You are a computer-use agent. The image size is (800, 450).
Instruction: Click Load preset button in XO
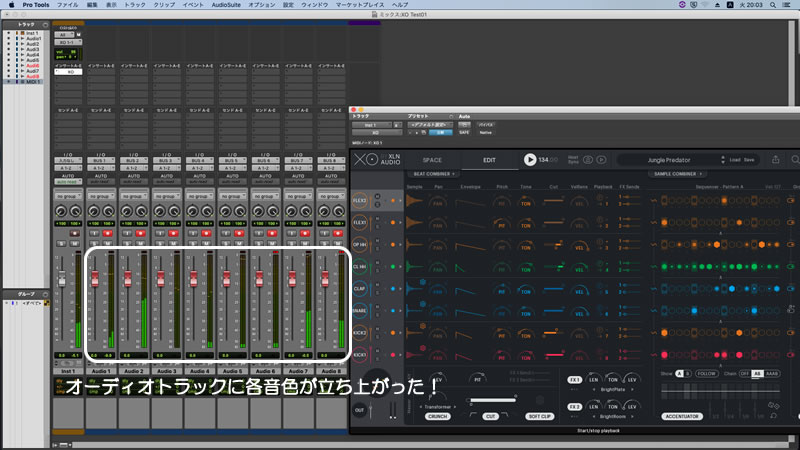pyautogui.click(x=735, y=160)
